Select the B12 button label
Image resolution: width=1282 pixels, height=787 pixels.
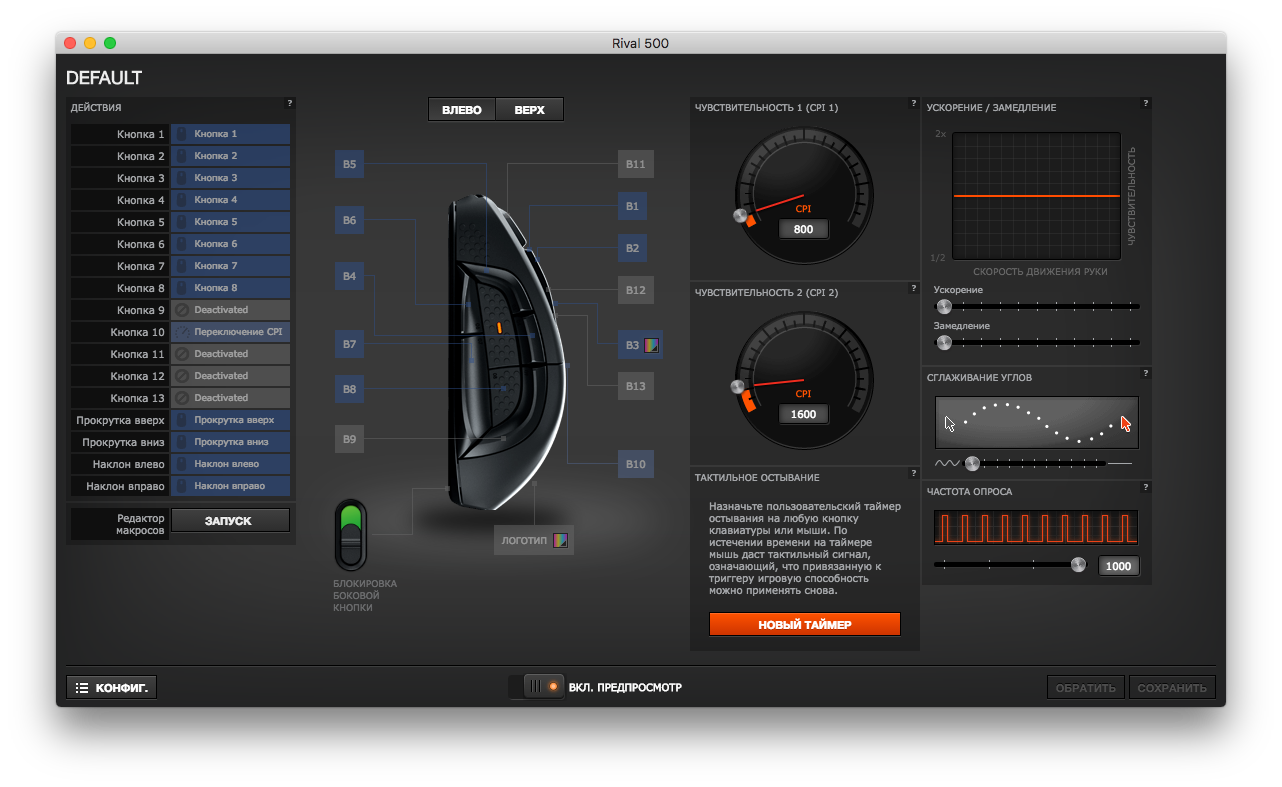click(636, 290)
